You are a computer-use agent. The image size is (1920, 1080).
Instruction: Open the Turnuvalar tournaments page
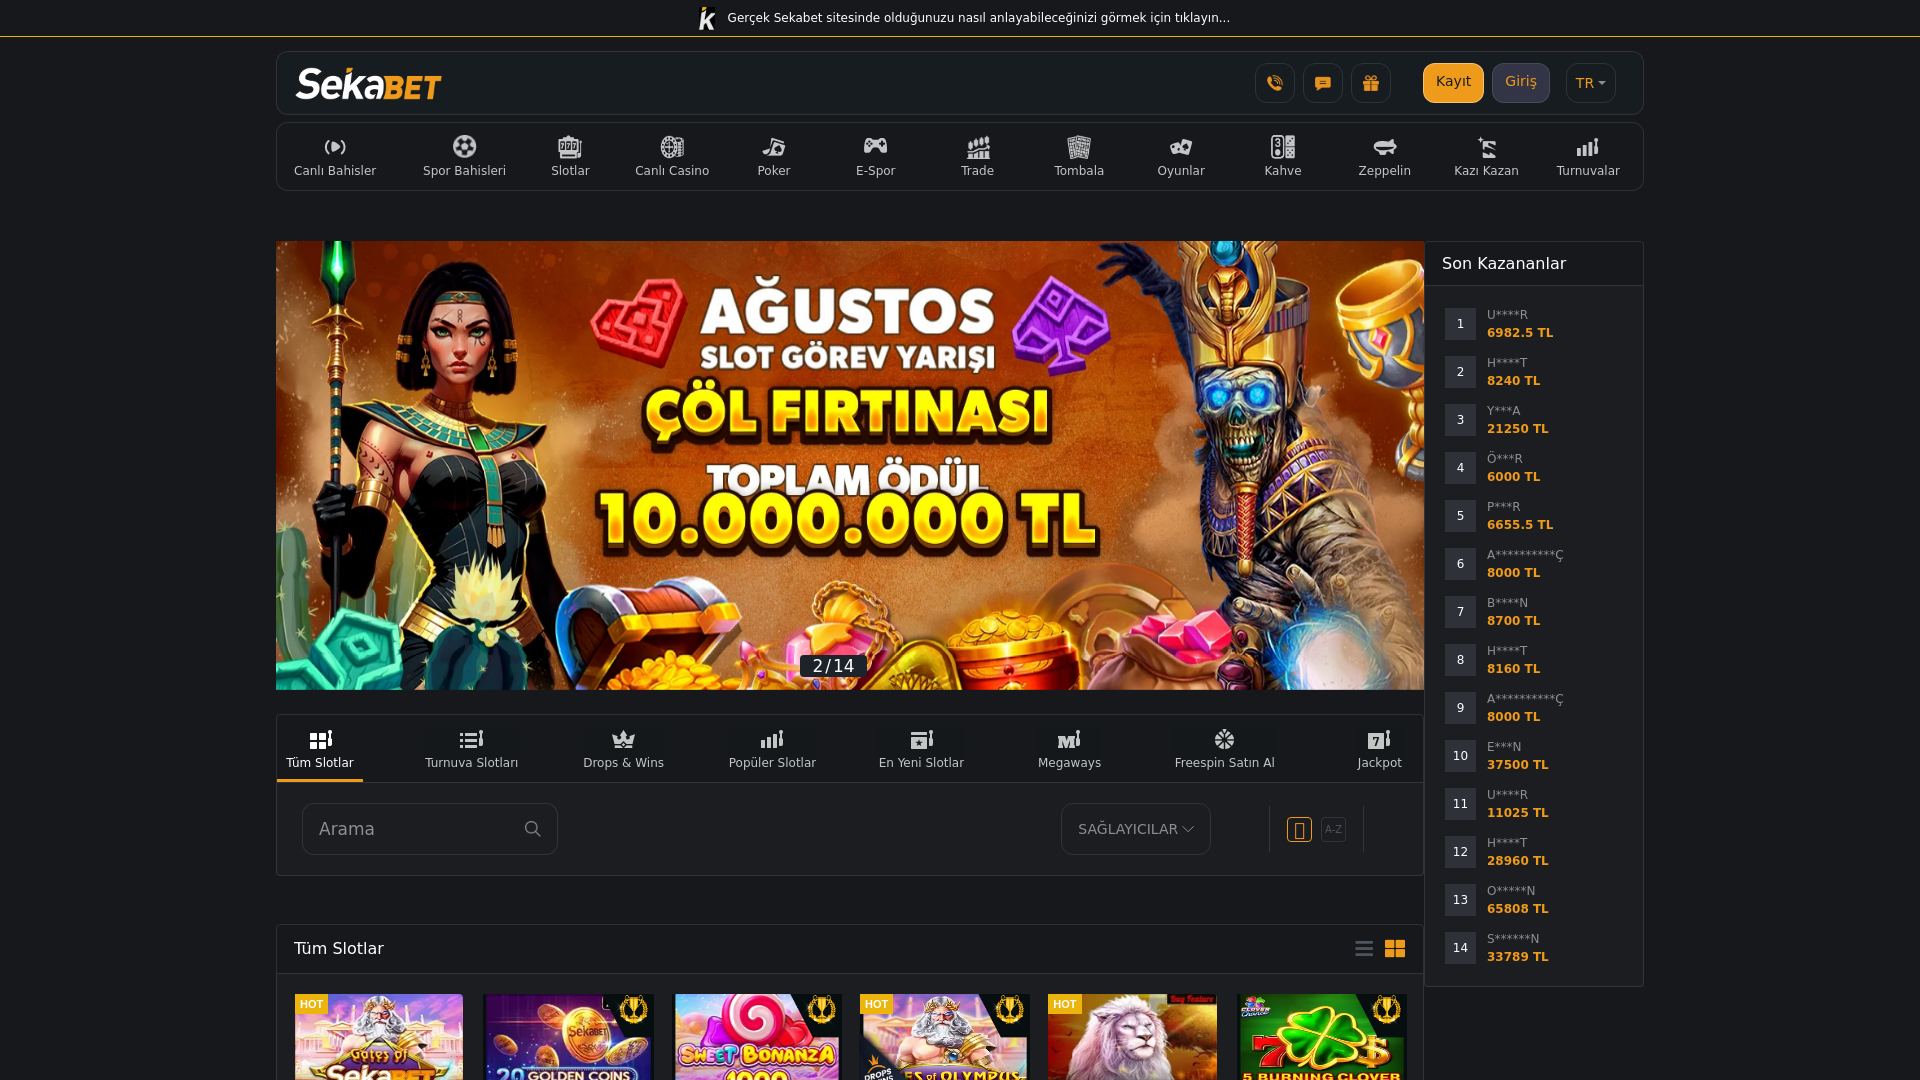1588,157
